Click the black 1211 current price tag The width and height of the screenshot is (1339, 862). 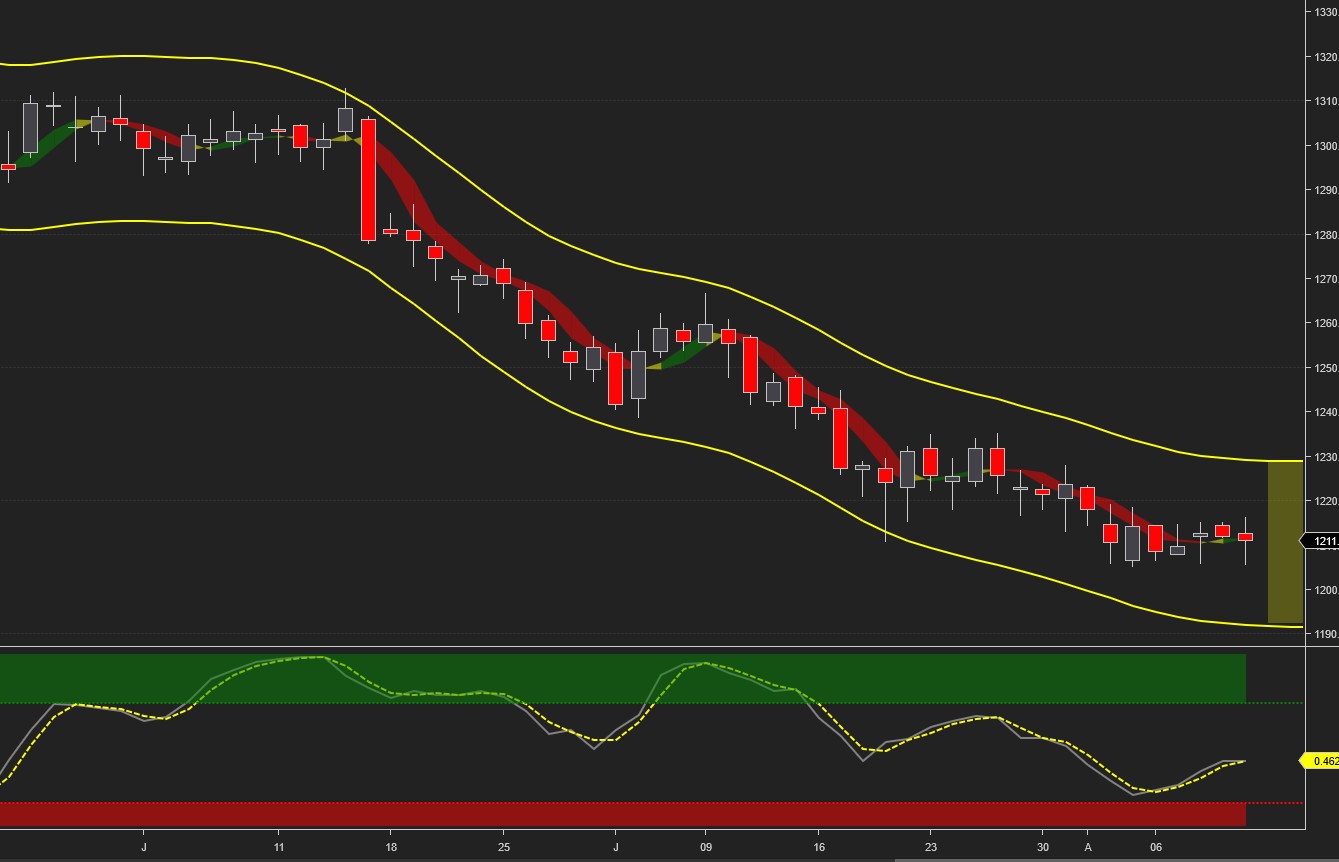coord(1320,541)
